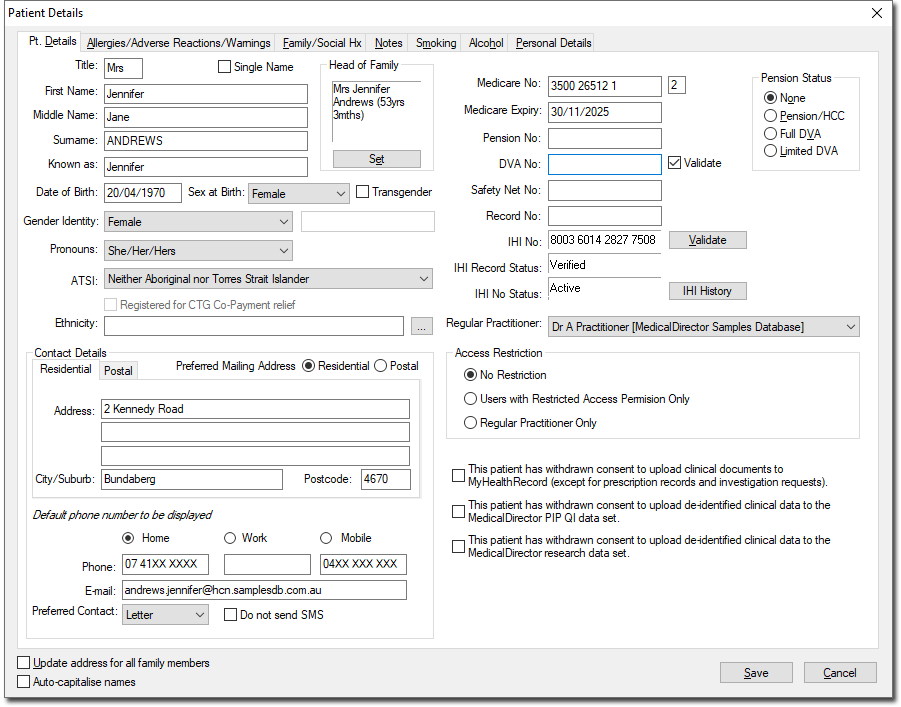
Task: Open the Alcohol tab
Action: tap(486, 43)
